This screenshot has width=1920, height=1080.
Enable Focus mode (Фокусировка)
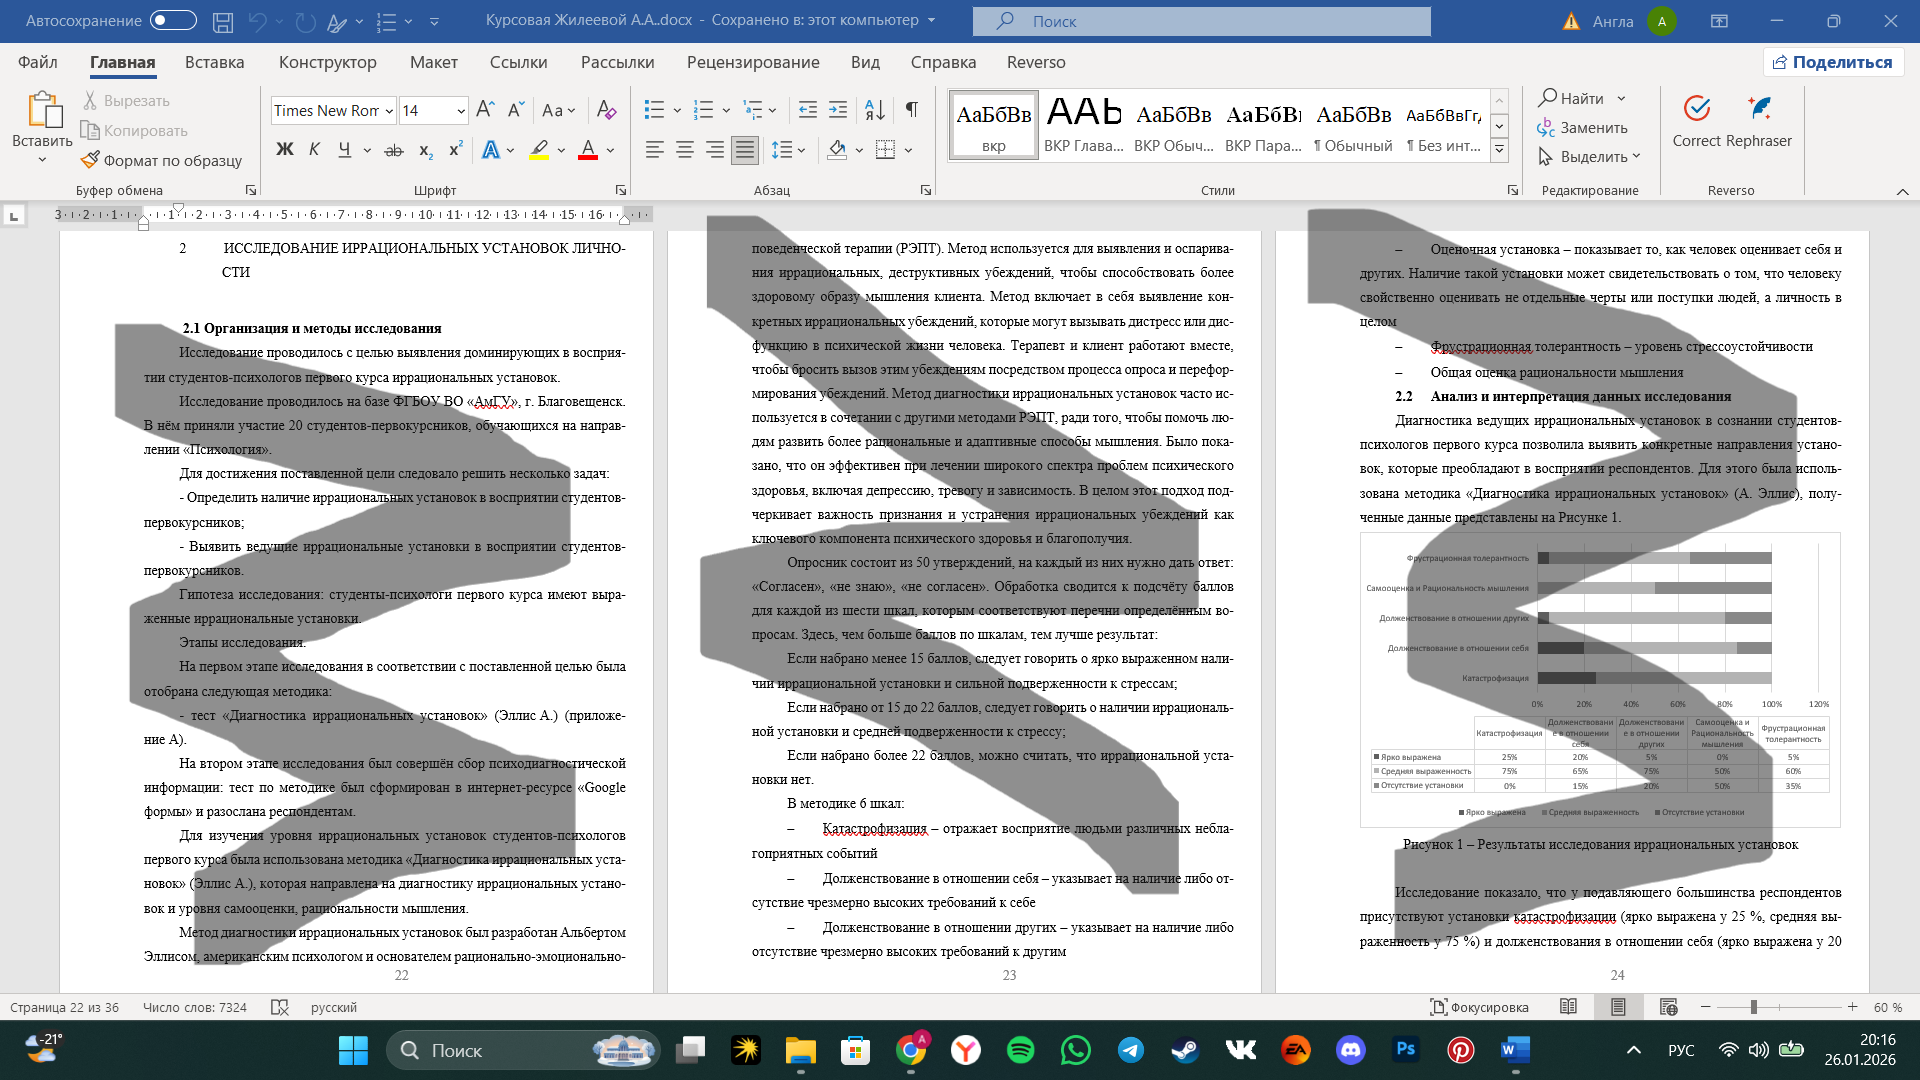[1479, 1007]
